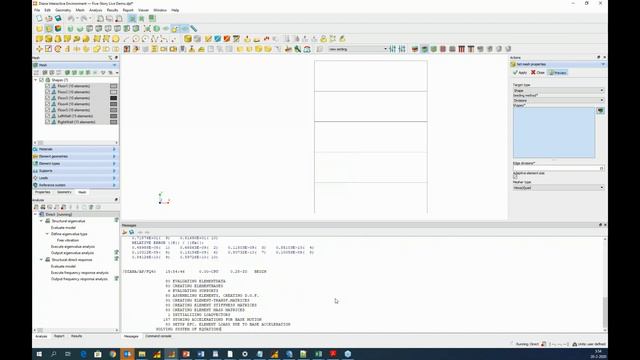This screenshot has width=640, height=360.
Task: Click the Save project icon
Action: (58, 18)
